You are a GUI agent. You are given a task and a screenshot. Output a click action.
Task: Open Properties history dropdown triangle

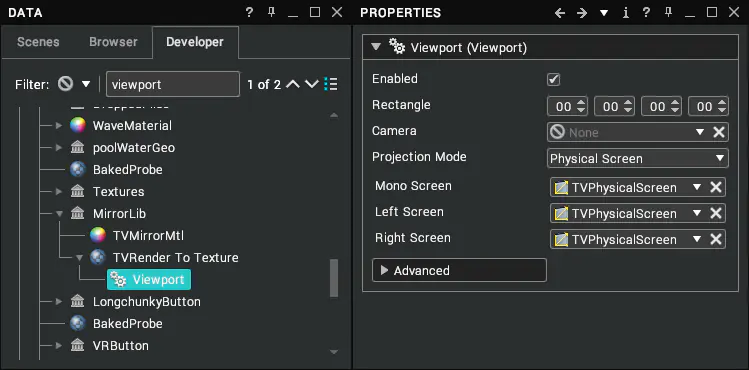click(604, 13)
